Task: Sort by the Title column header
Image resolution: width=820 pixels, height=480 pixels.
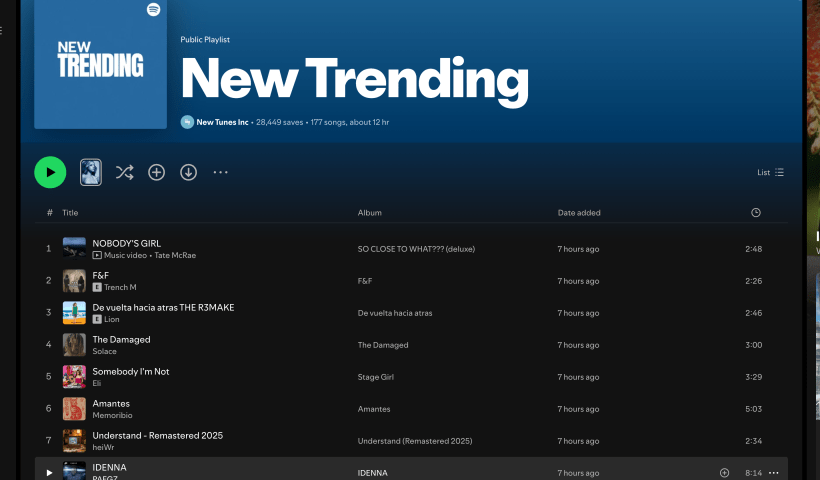Action: pos(70,212)
